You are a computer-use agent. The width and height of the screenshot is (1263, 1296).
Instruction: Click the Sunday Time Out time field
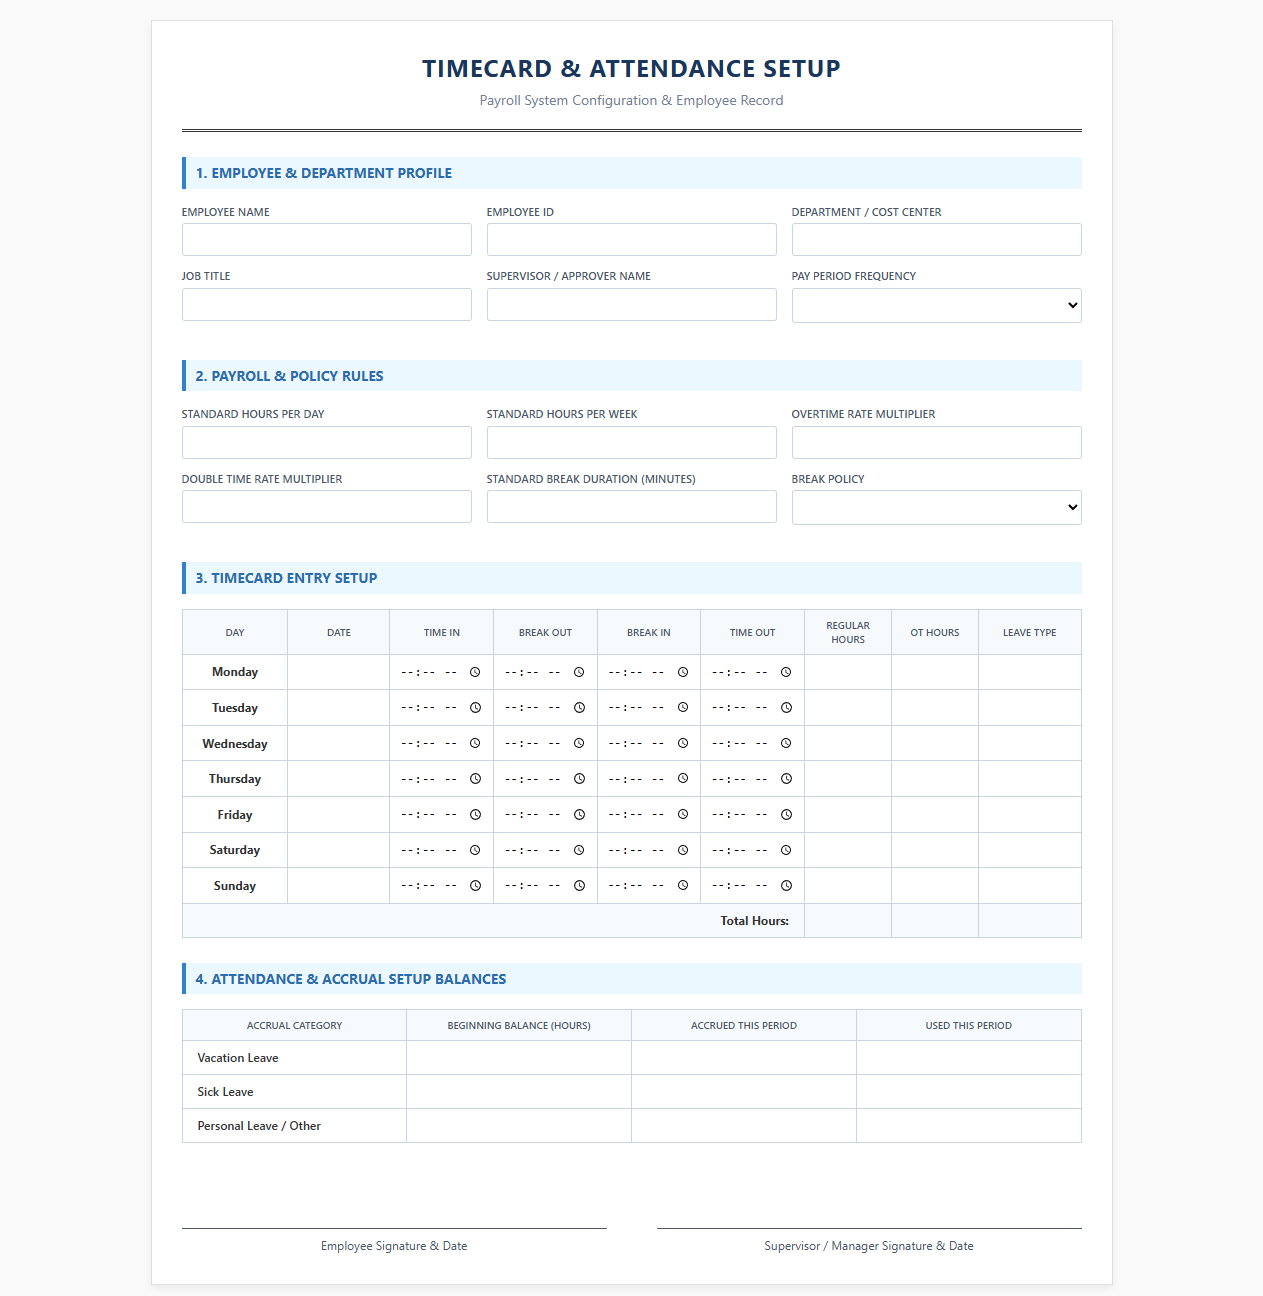[x=752, y=886]
